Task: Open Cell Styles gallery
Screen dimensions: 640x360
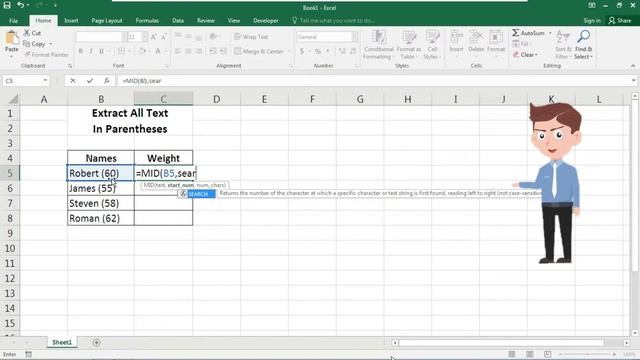Action: tap(432, 45)
